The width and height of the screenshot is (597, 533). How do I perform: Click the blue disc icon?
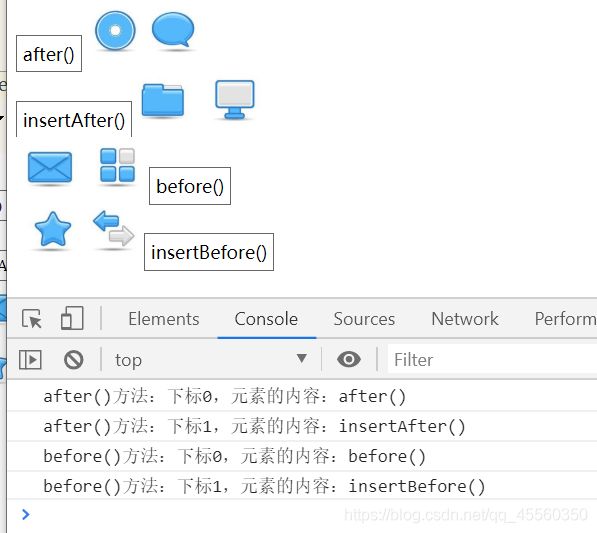point(115,31)
